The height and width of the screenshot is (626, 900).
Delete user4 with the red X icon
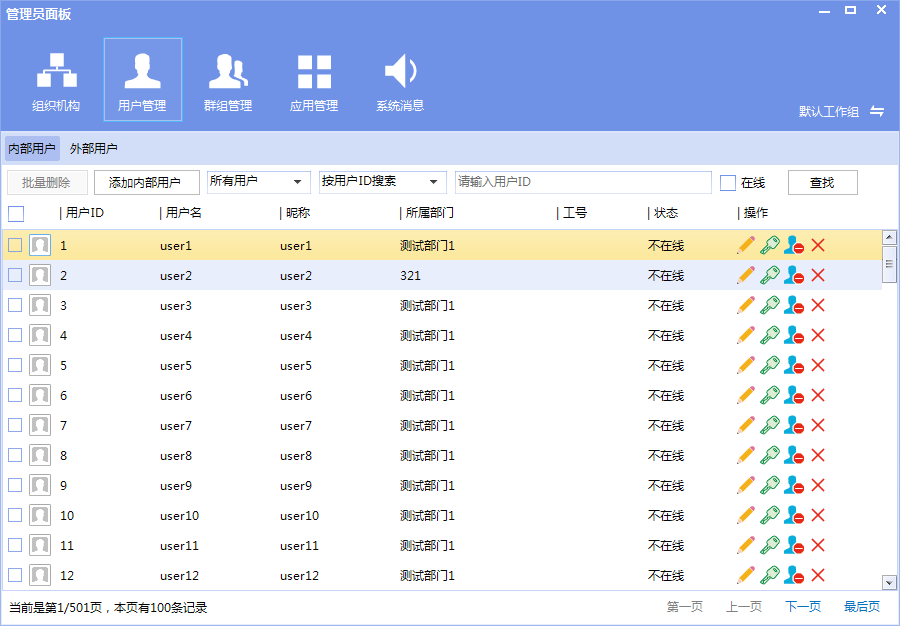818,335
